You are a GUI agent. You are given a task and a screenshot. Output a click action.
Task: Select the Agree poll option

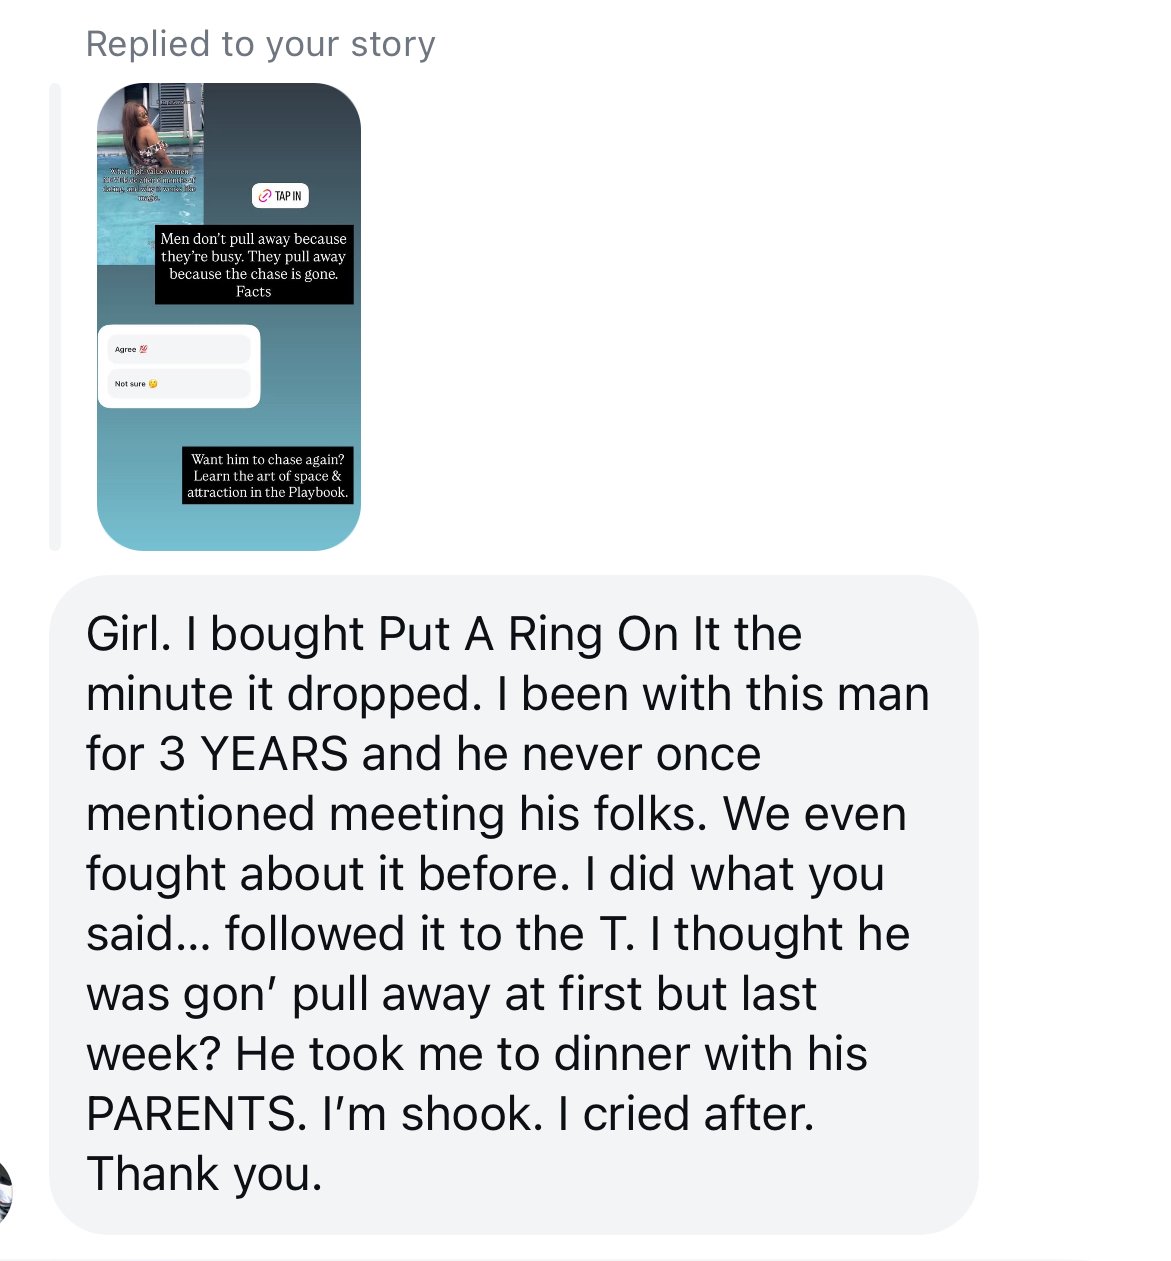[178, 349]
